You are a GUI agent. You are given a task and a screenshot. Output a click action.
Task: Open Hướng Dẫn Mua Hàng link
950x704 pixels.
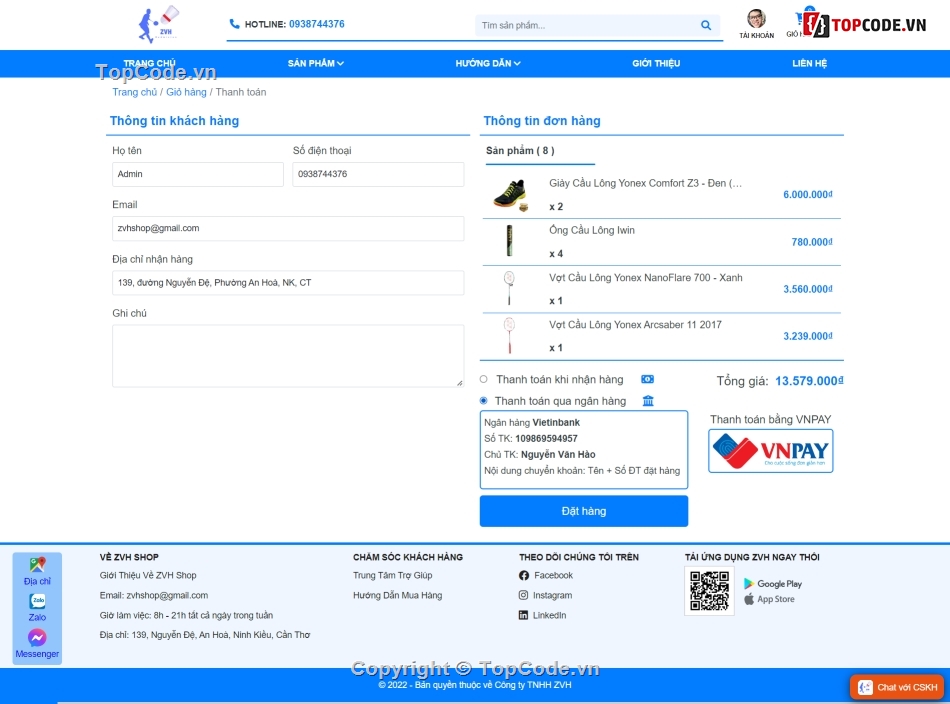(397, 596)
